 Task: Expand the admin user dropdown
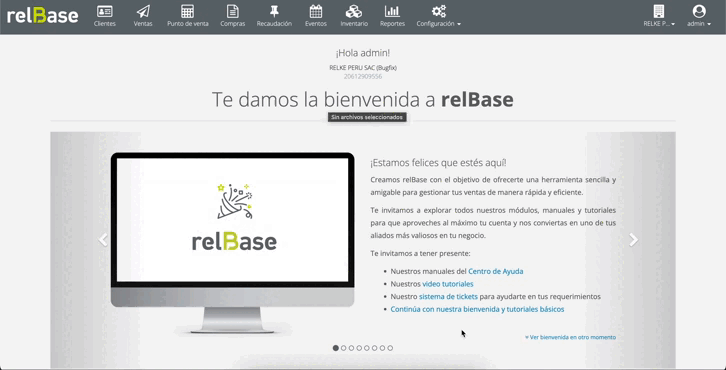tap(699, 24)
